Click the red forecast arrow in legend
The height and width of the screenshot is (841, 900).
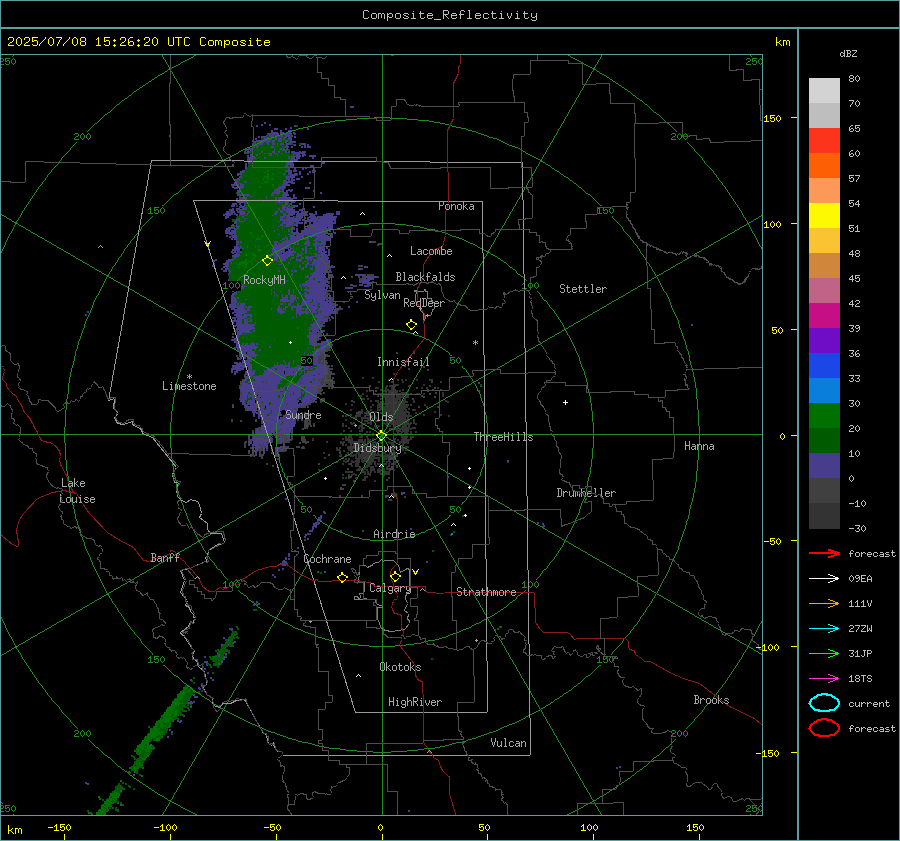[824, 553]
